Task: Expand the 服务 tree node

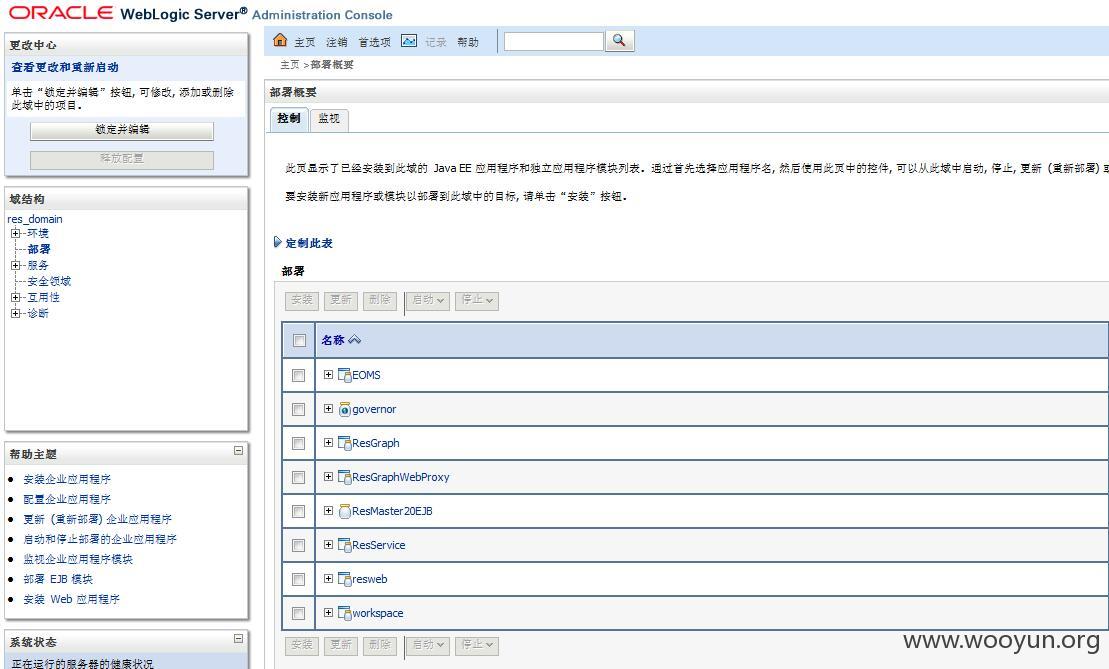Action: (16, 265)
